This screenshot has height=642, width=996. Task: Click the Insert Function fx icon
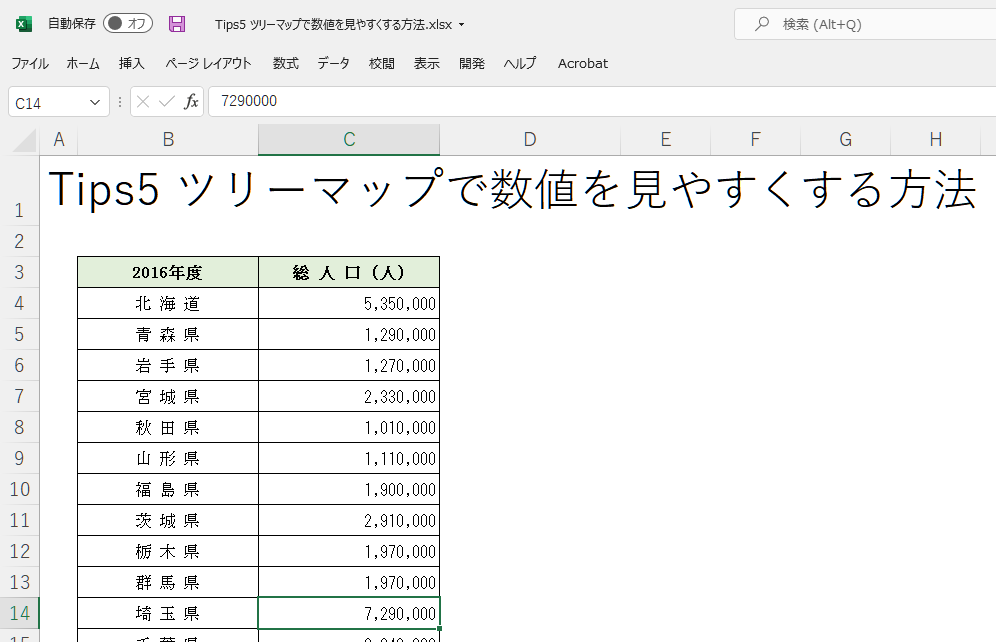click(x=191, y=101)
